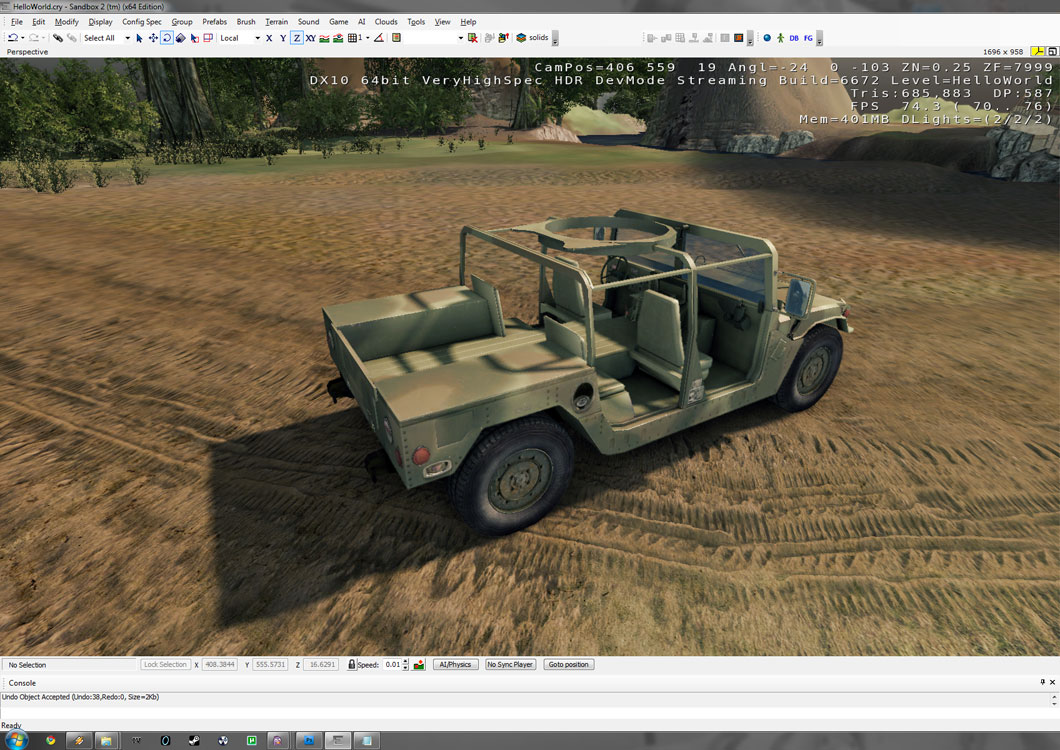Screen dimensions: 1060x750
Task: Open the Character Editor figure icon
Action: pyautogui.click(x=781, y=38)
